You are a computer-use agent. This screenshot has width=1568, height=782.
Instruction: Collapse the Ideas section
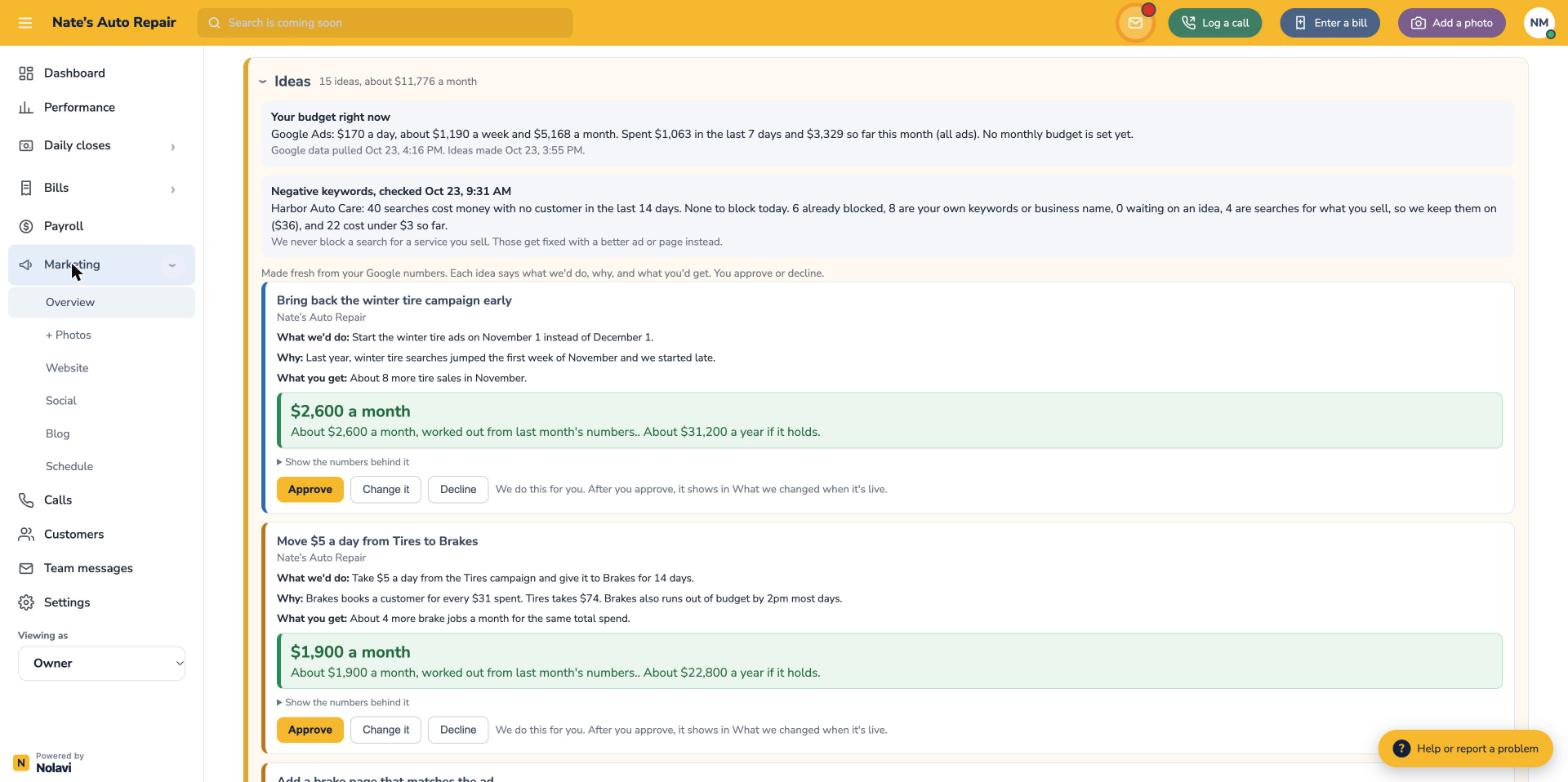tap(262, 82)
